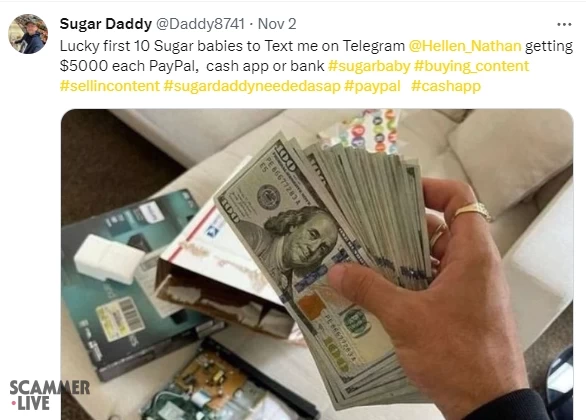Open the #sellincontent hashtag
Viewport: 586px width, 420px height.
(x=110, y=86)
